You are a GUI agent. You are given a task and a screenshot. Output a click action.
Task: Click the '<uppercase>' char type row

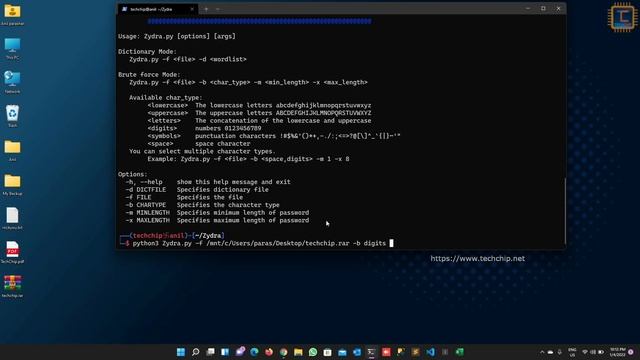[259, 113]
